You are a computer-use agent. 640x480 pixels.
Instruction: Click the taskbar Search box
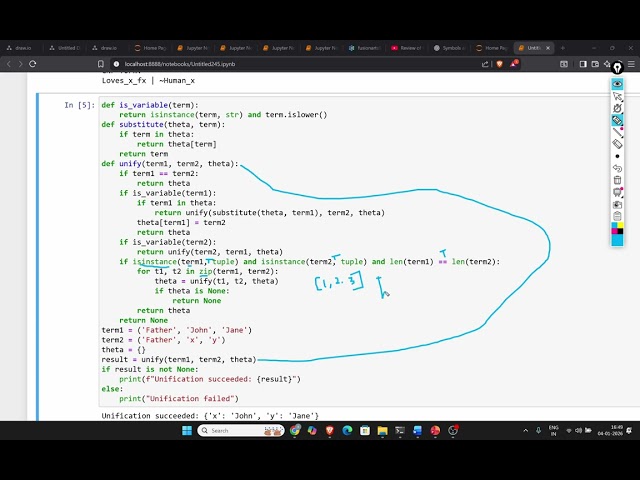(241, 431)
